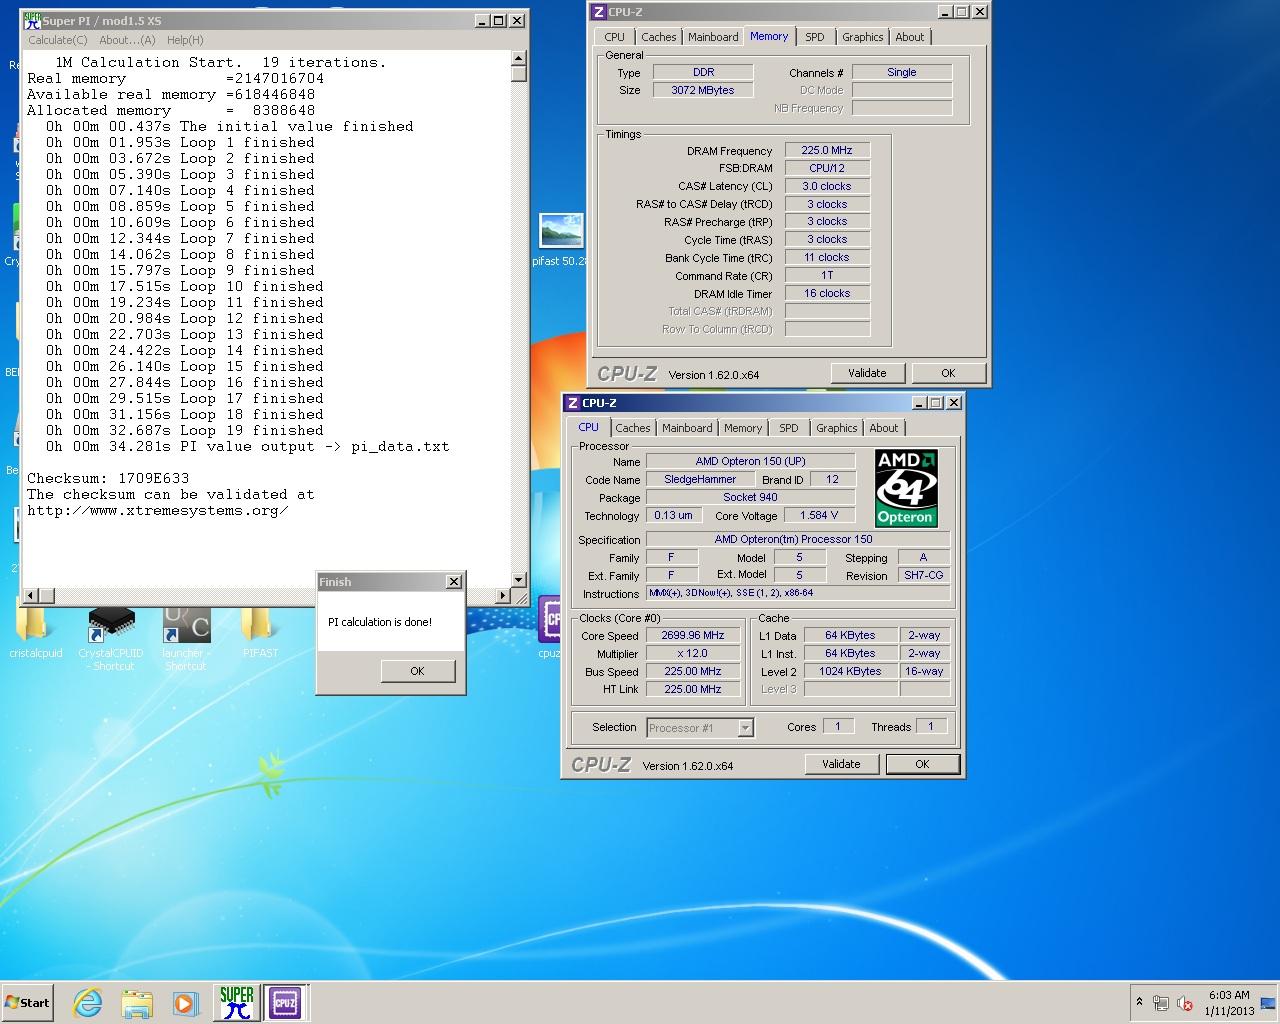1280x1024 pixels.
Task: Select launcher Shortcut desktop icon
Action: pyautogui.click(x=186, y=638)
